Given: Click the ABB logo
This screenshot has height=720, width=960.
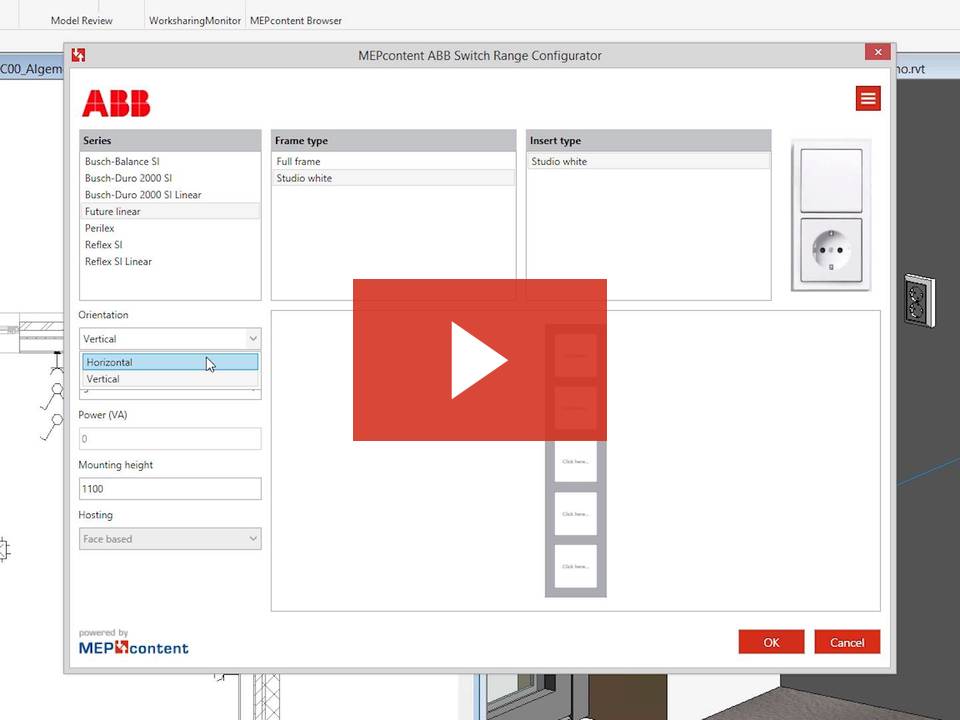Looking at the screenshot, I should tap(116, 103).
